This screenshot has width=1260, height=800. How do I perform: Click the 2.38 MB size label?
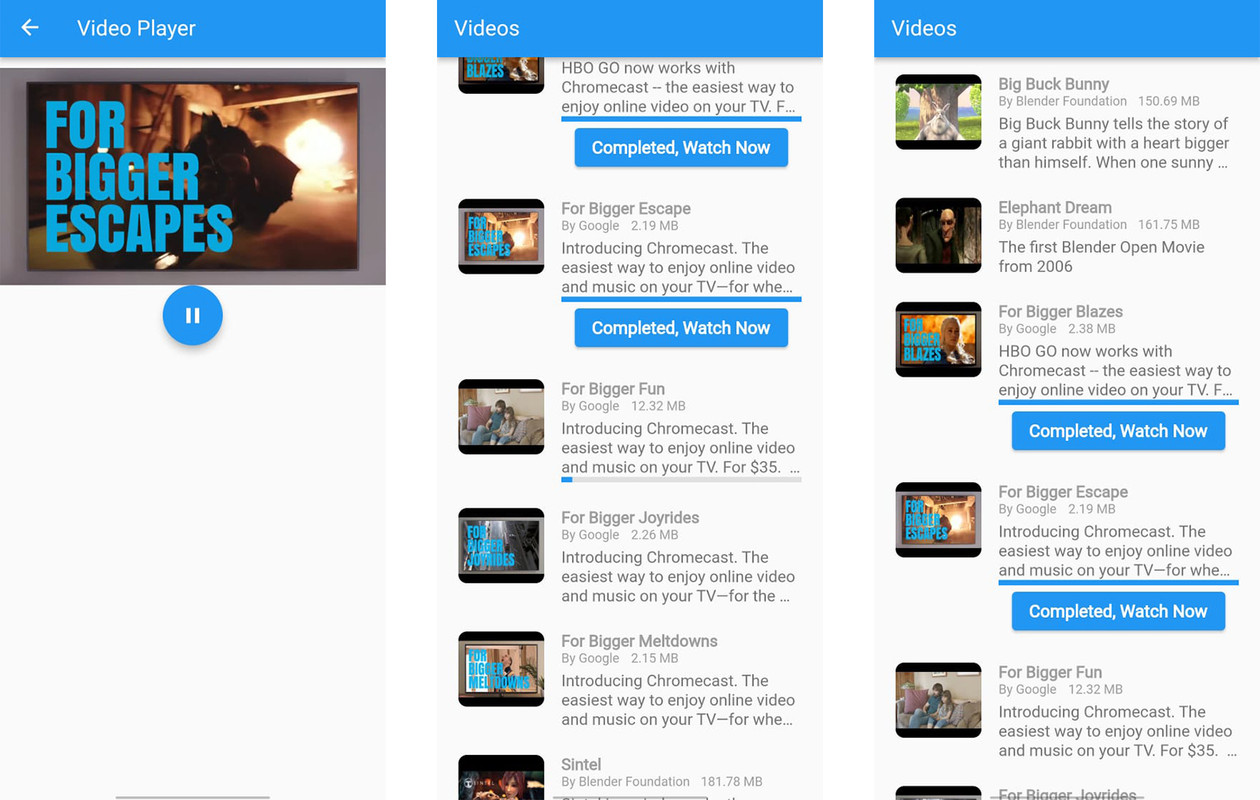(1091, 329)
